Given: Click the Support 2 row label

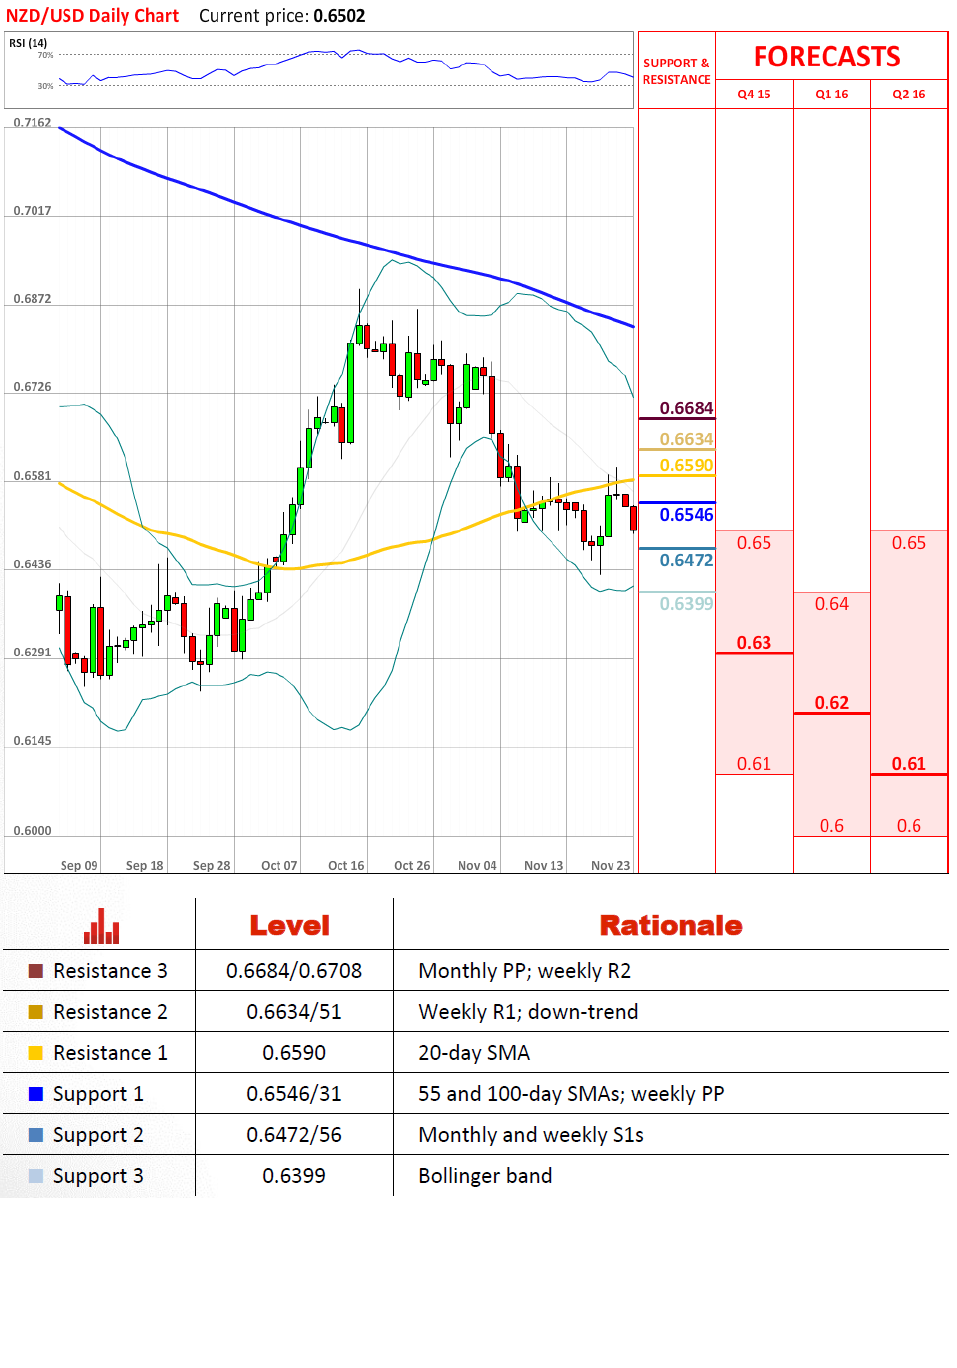Looking at the screenshot, I should click(x=98, y=1136).
